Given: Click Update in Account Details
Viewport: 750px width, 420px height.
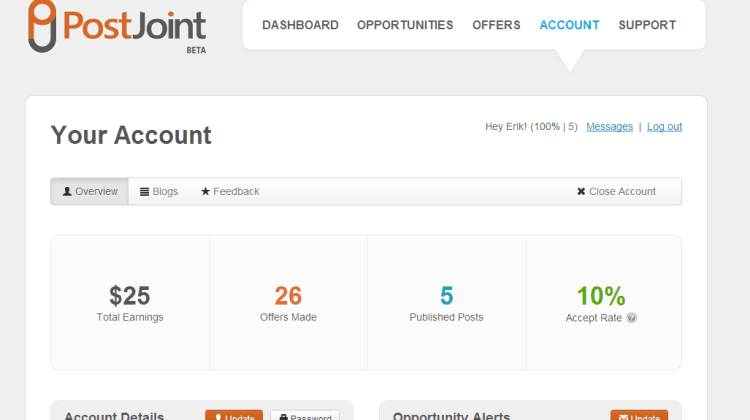Looking at the screenshot, I should click(x=234, y=415).
